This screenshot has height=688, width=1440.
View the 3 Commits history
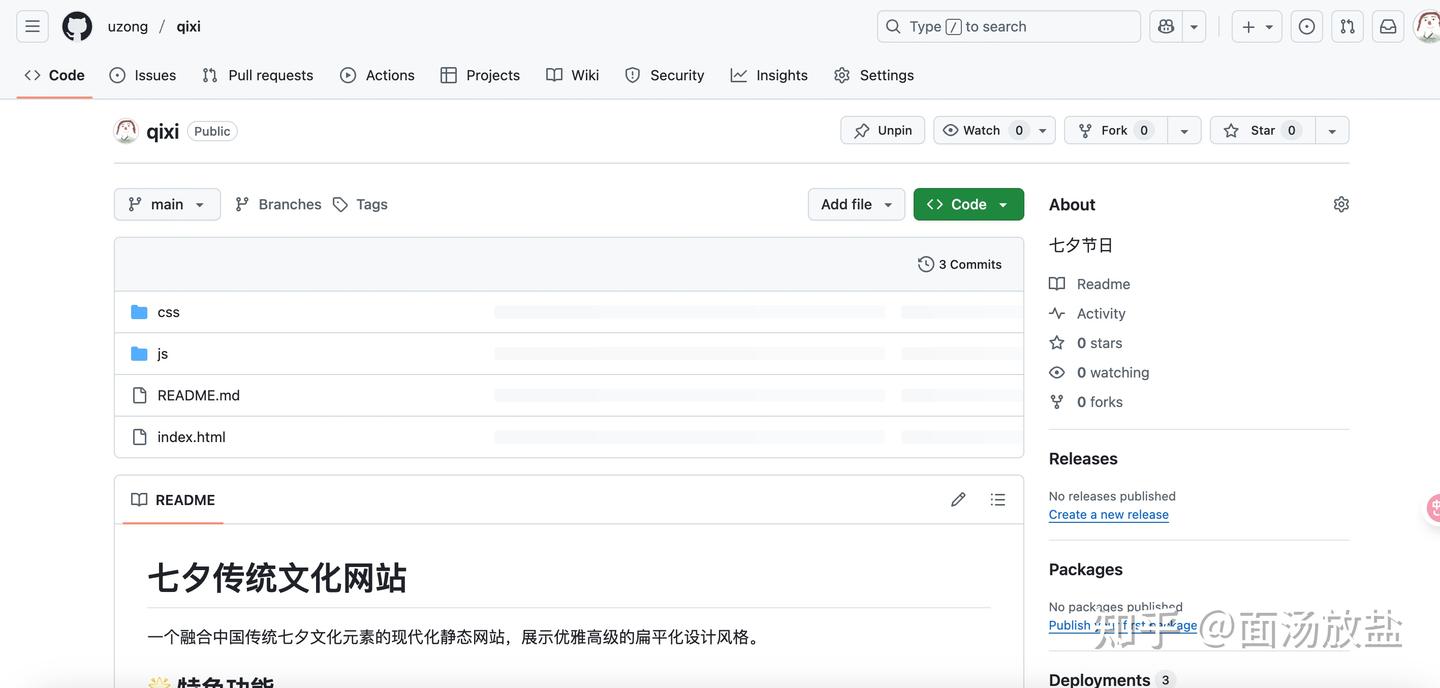(958, 264)
